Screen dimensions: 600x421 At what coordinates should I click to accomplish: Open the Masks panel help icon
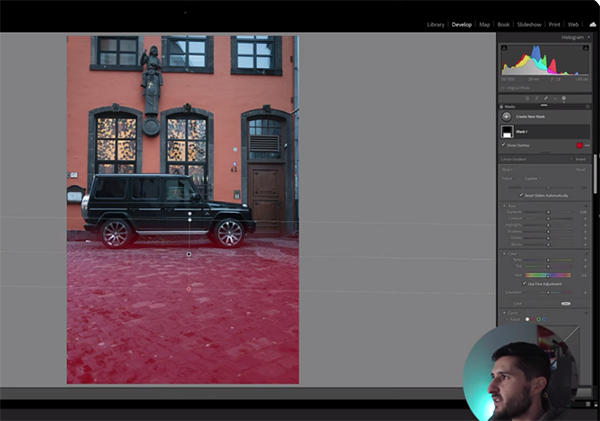(588, 107)
